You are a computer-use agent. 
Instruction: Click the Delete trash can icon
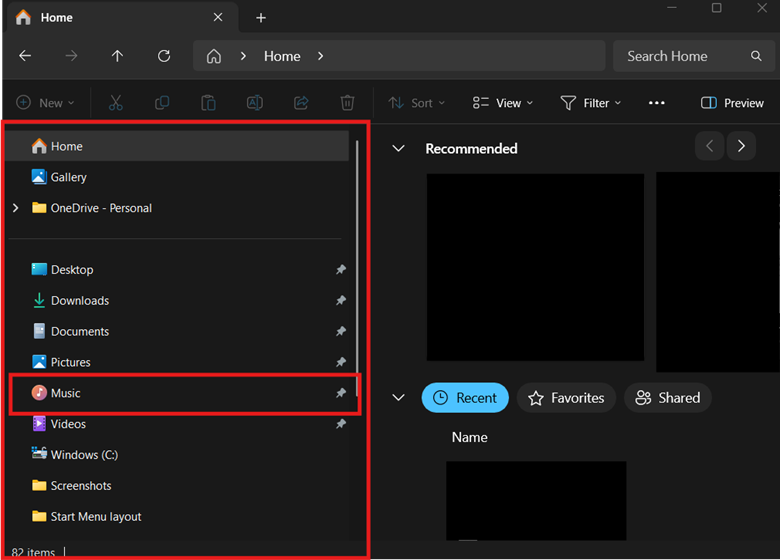pyautogui.click(x=347, y=103)
